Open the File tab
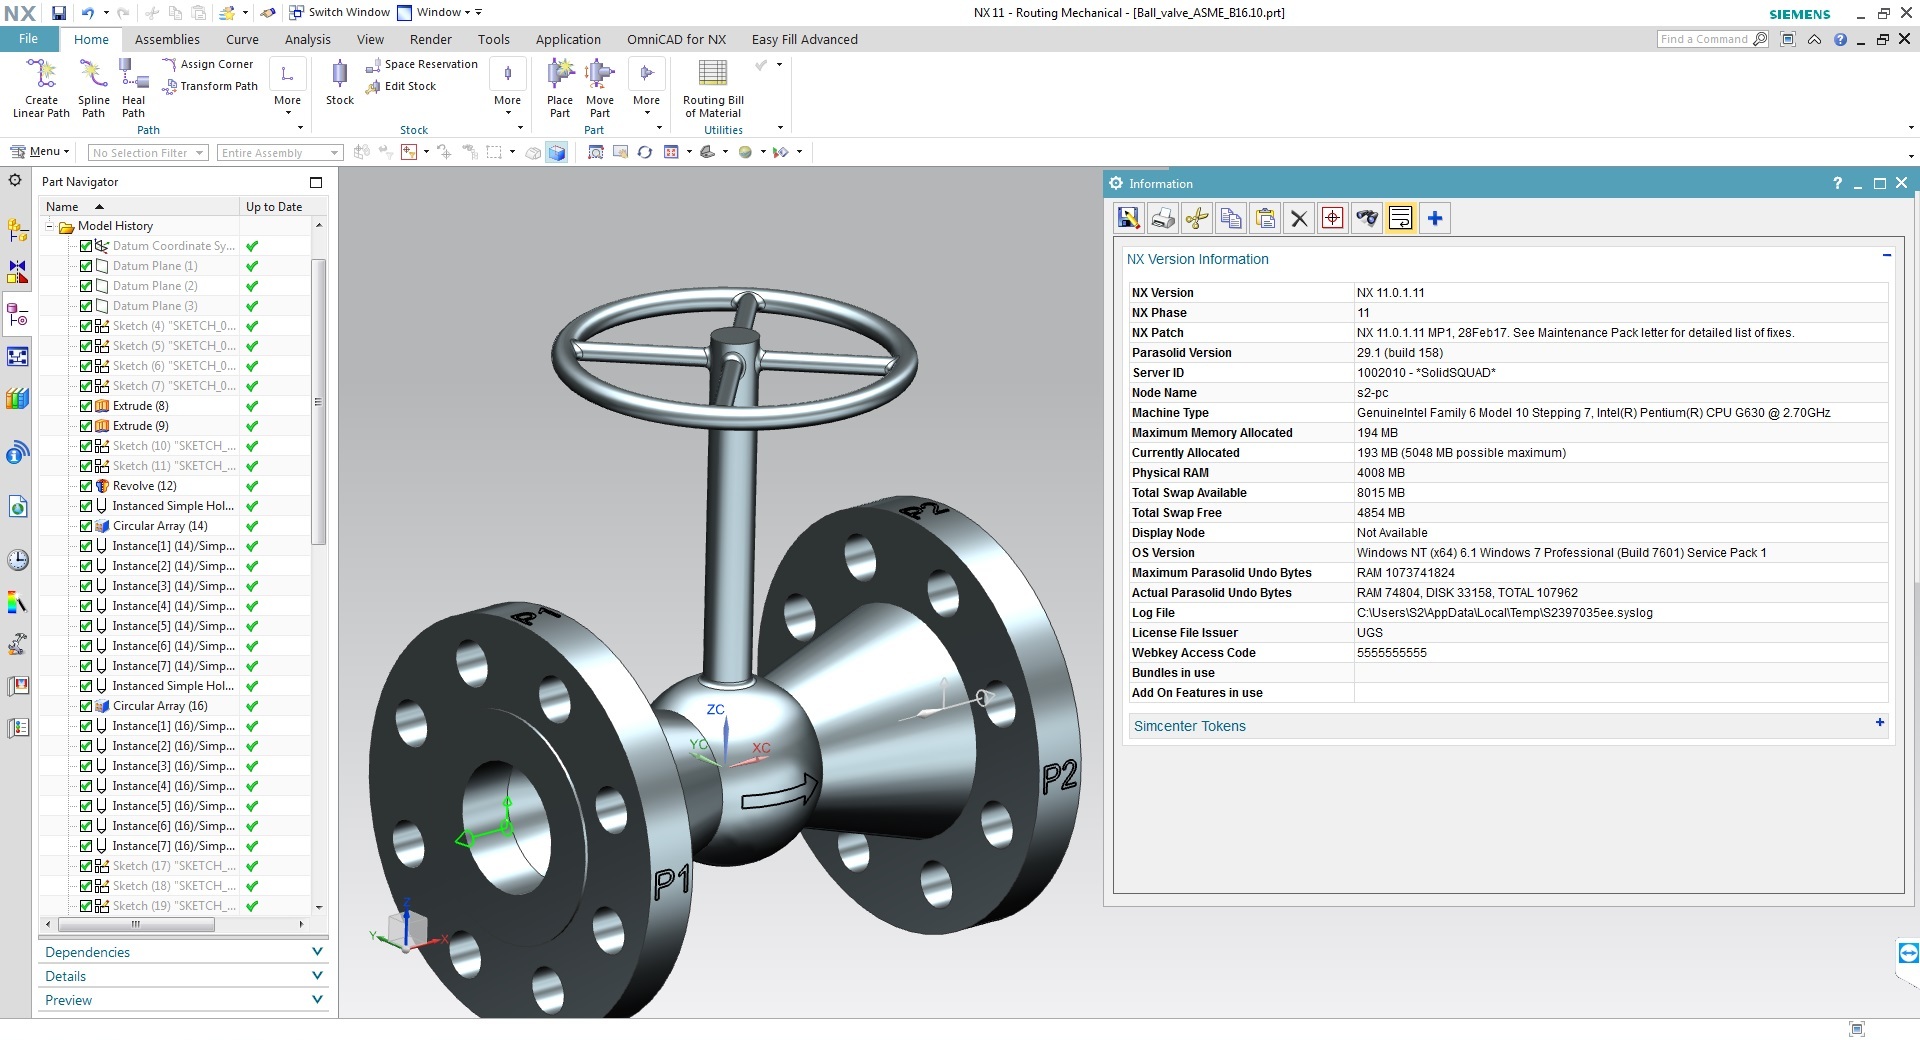This screenshot has height=1040, width=1920. (x=28, y=39)
